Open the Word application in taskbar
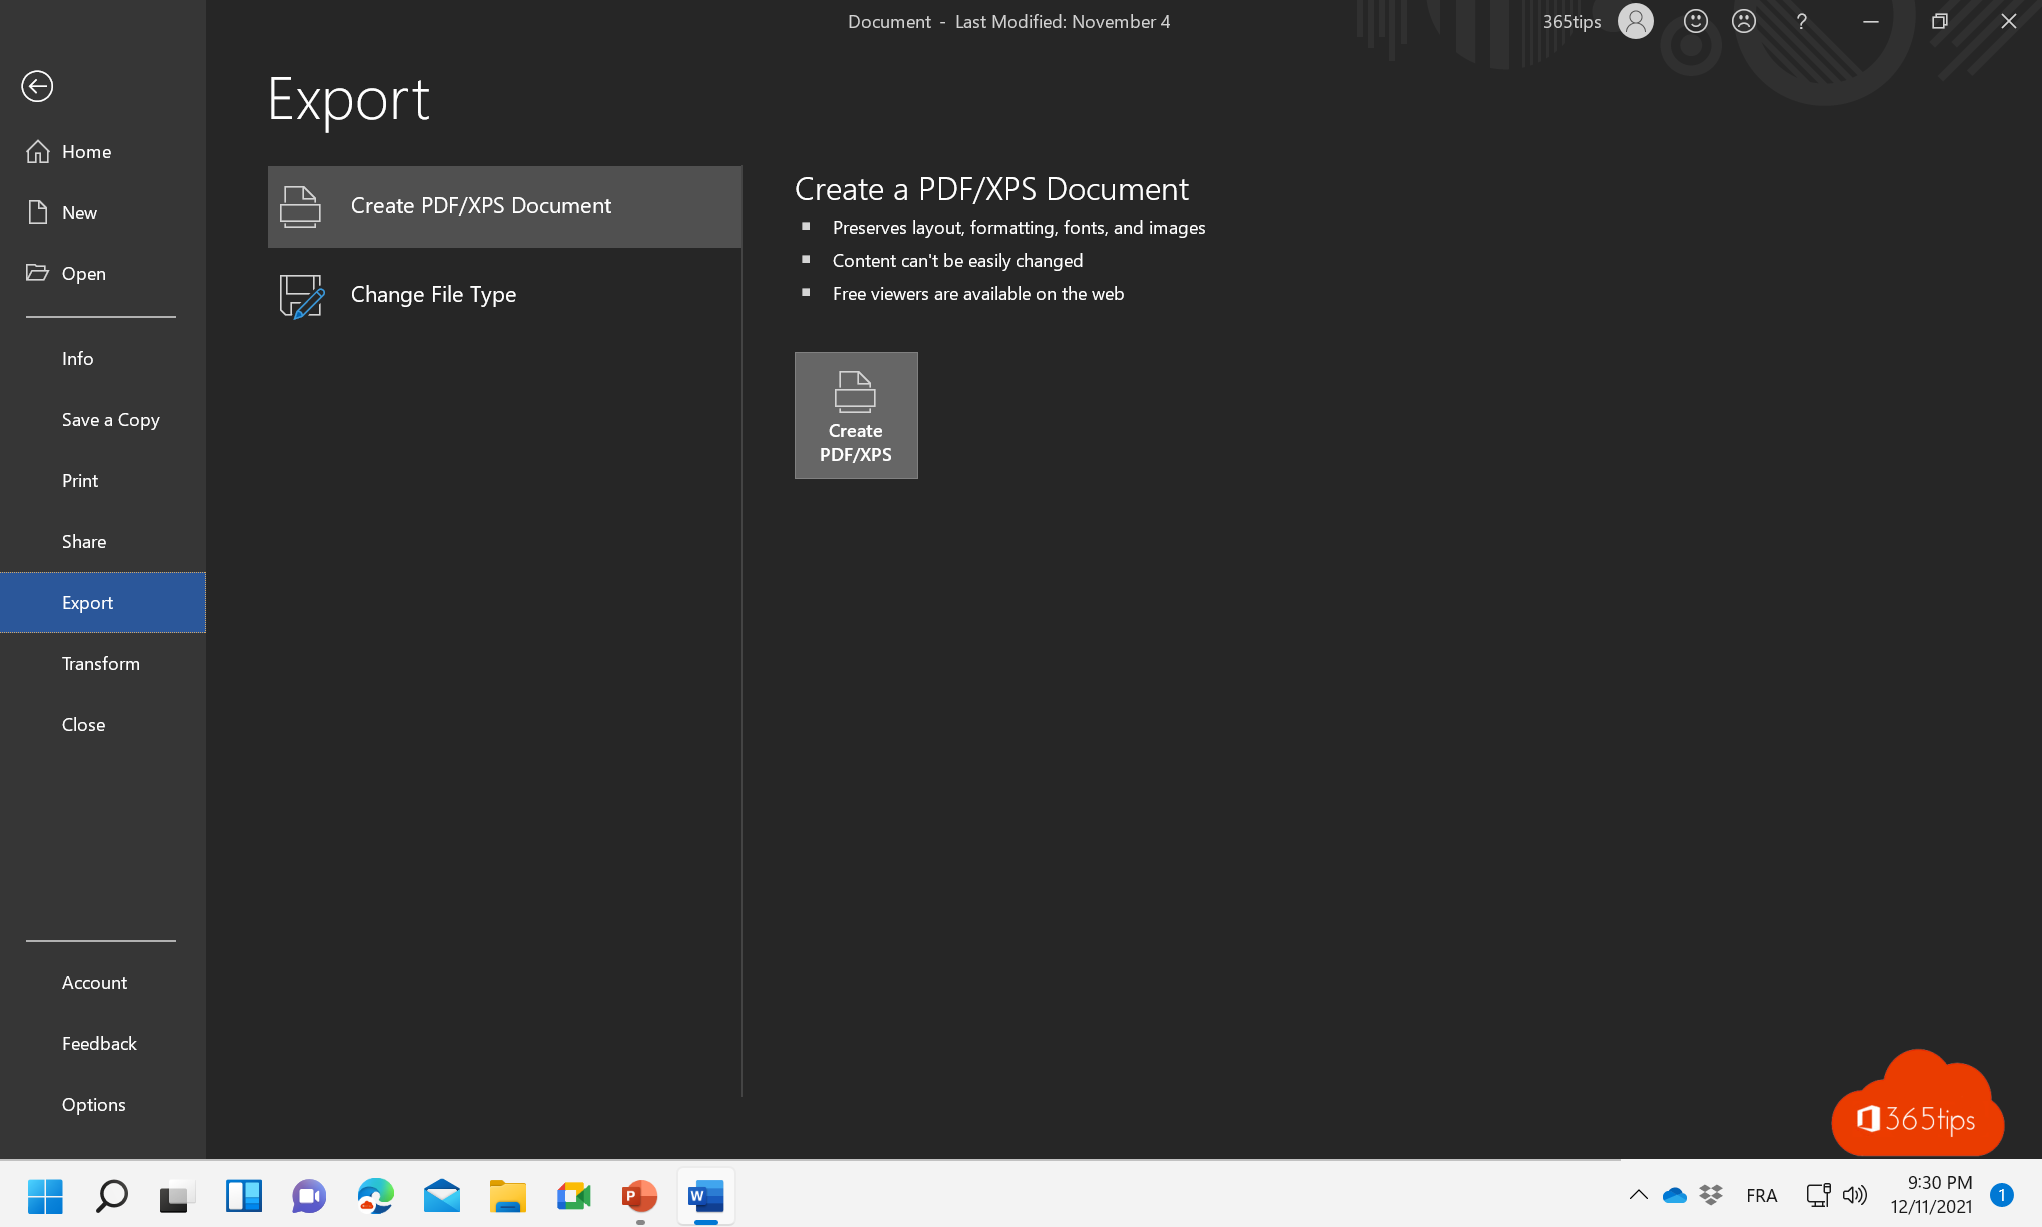The image size is (2042, 1227). 704,1196
